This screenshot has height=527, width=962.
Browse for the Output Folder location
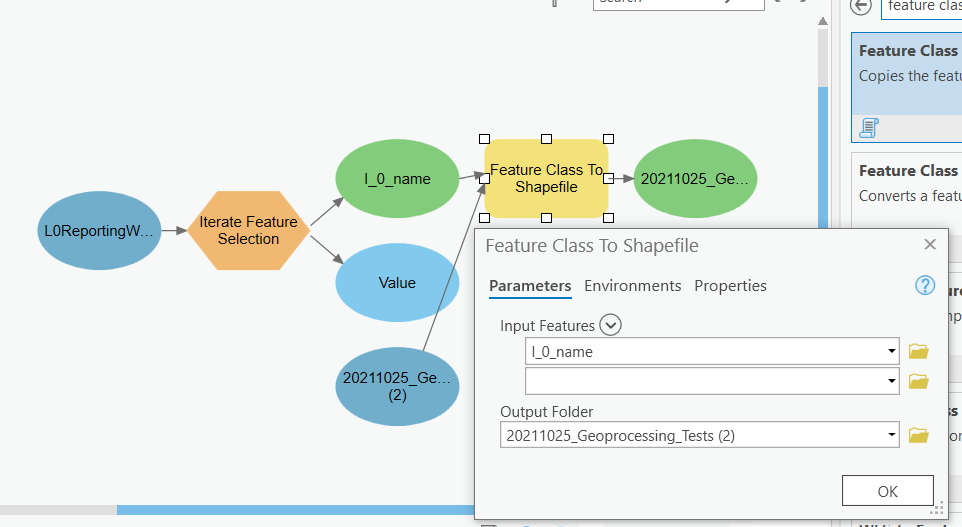click(x=918, y=435)
